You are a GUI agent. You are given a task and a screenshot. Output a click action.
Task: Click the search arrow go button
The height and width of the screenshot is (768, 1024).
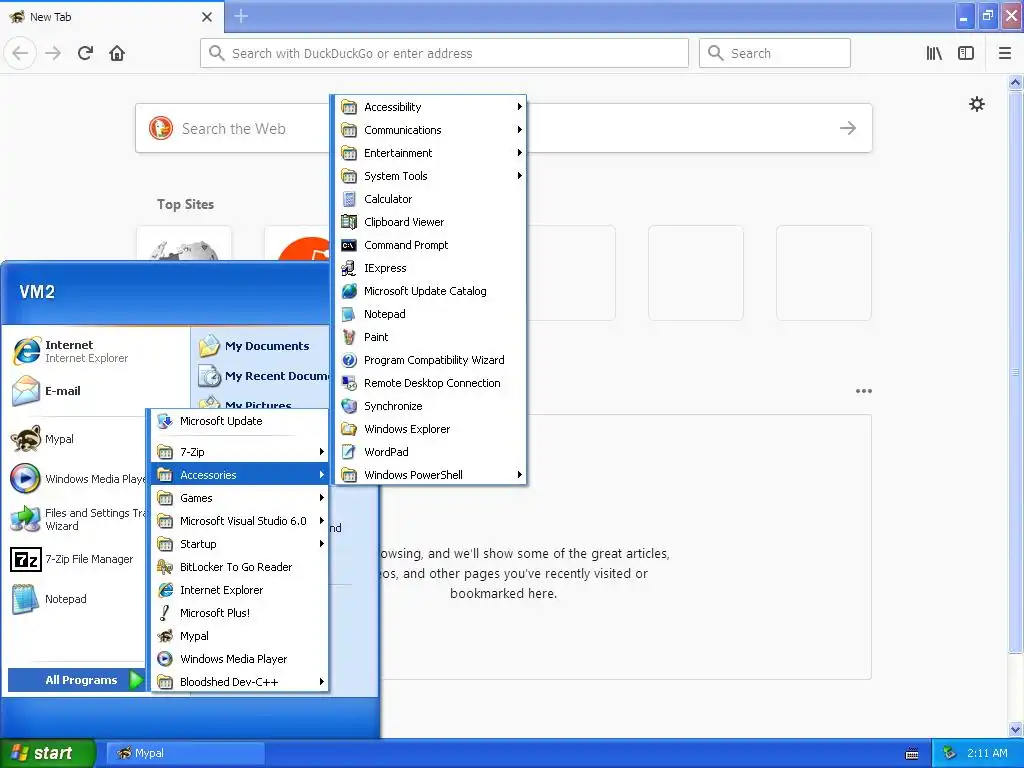[848, 128]
